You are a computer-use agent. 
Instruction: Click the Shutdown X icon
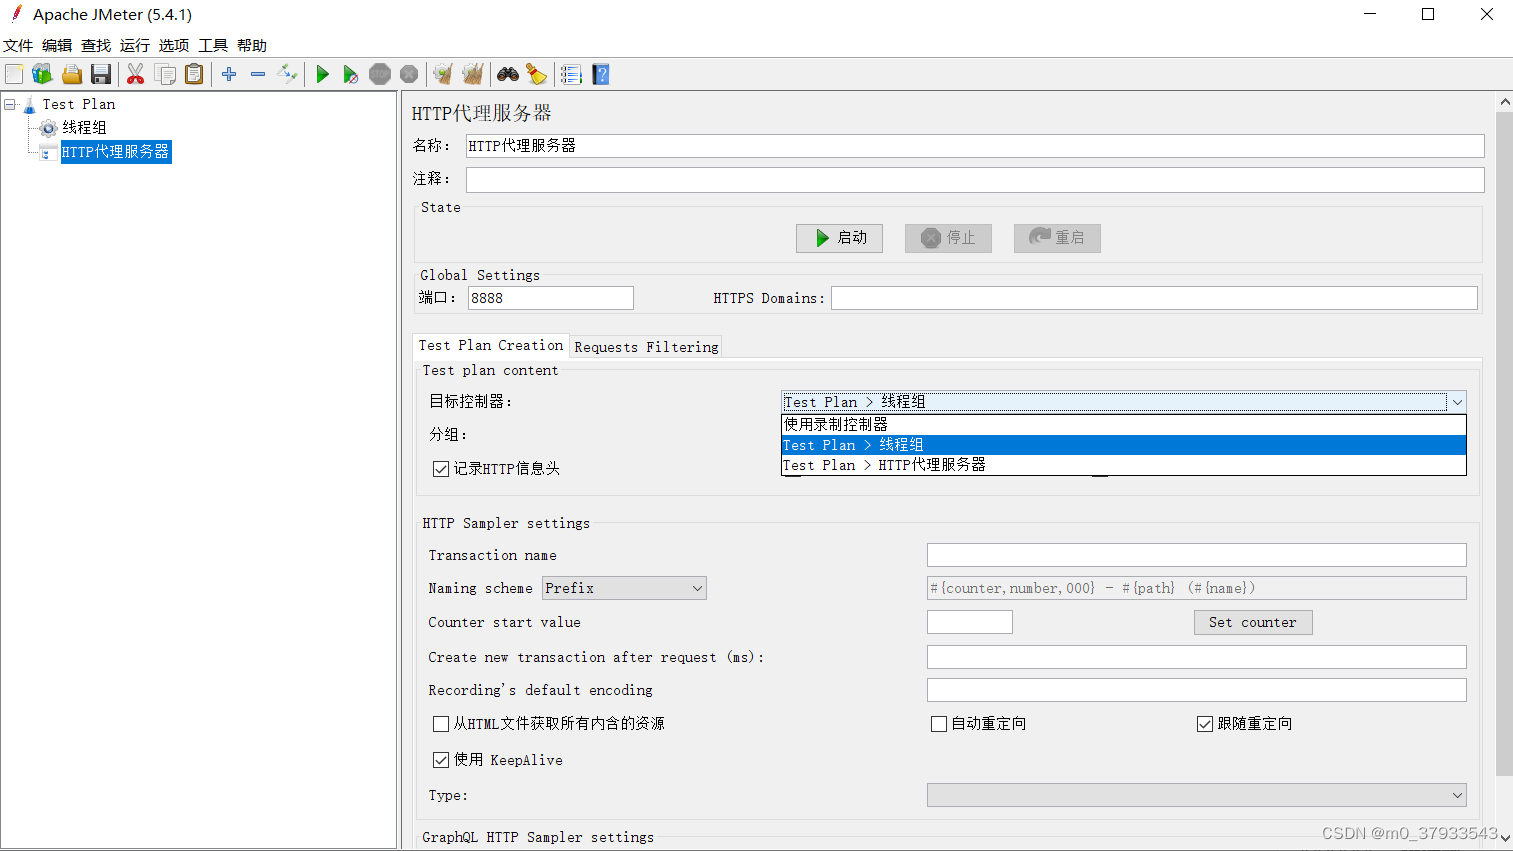tap(409, 74)
